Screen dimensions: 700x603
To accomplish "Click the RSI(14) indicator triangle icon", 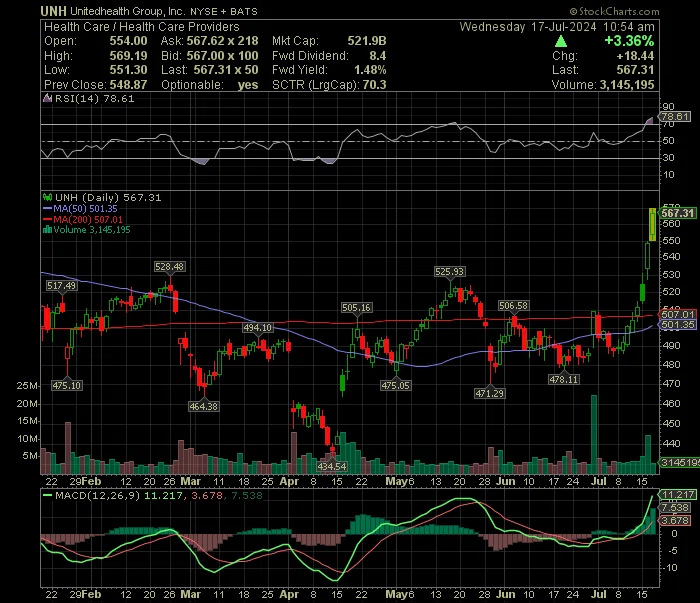I will click(x=47, y=99).
